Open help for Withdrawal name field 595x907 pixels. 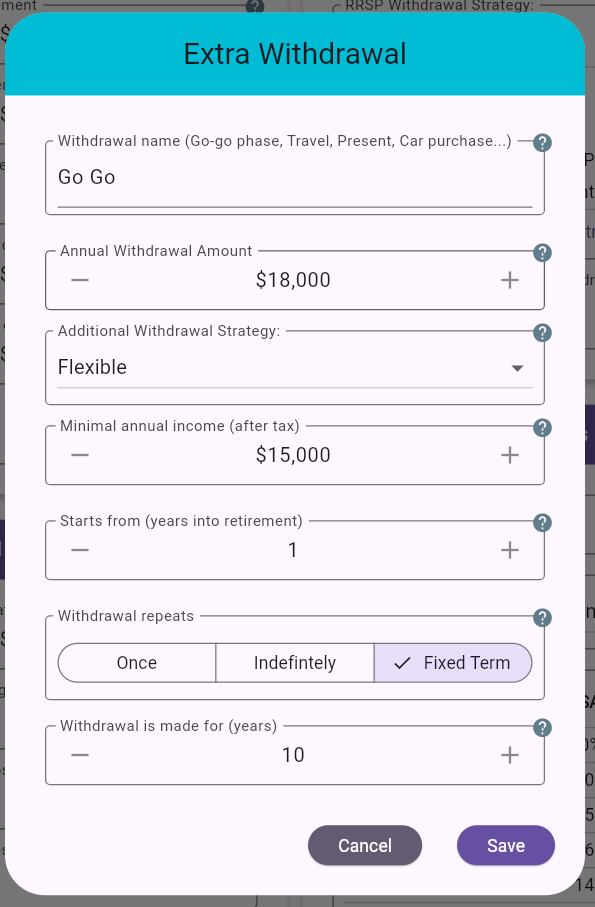[x=541, y=143]
